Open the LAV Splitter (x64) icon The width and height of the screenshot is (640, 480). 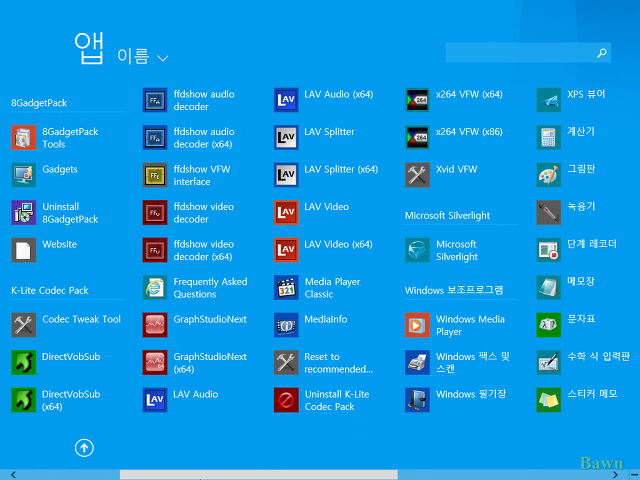click(x=286, y=175)
